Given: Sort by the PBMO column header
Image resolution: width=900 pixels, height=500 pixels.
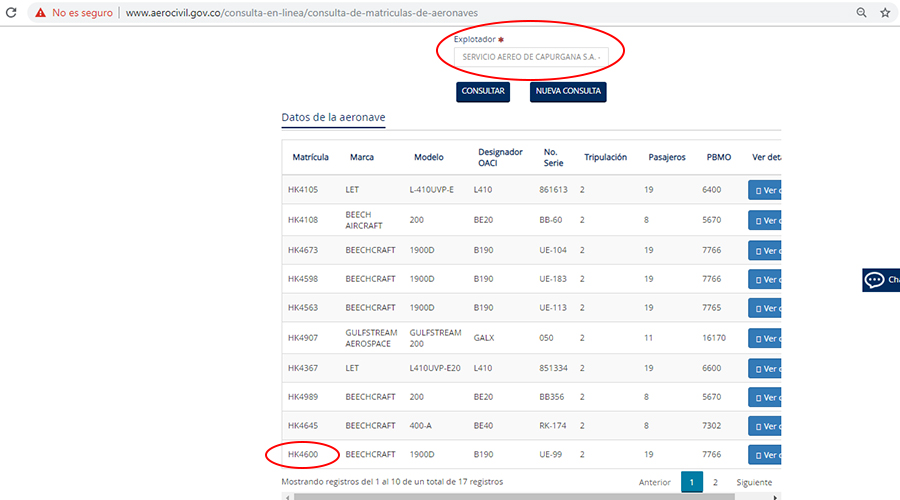Looking at the screenshot, I should pyautogui.click(x=719, y=157).
